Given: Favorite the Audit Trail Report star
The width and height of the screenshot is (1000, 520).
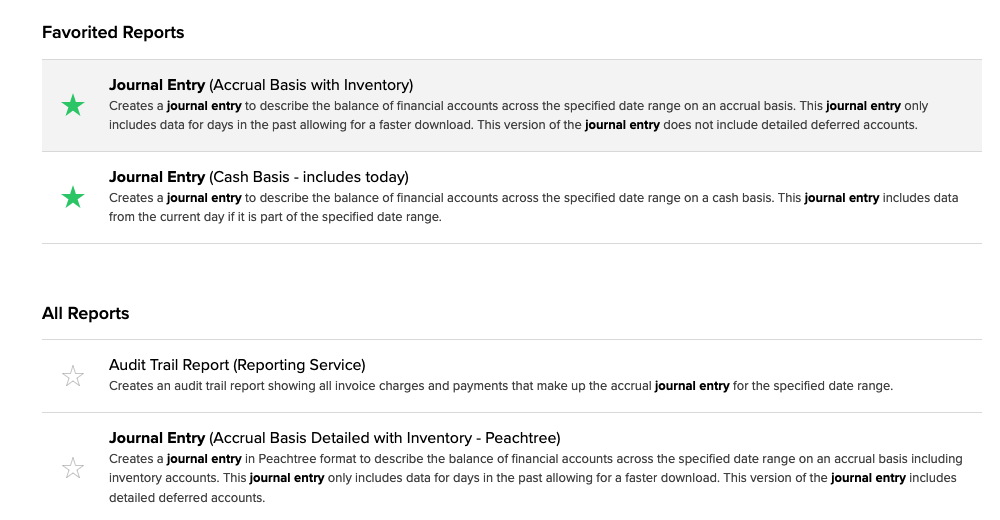Looking at the screenshot, I should coord(73,376).
